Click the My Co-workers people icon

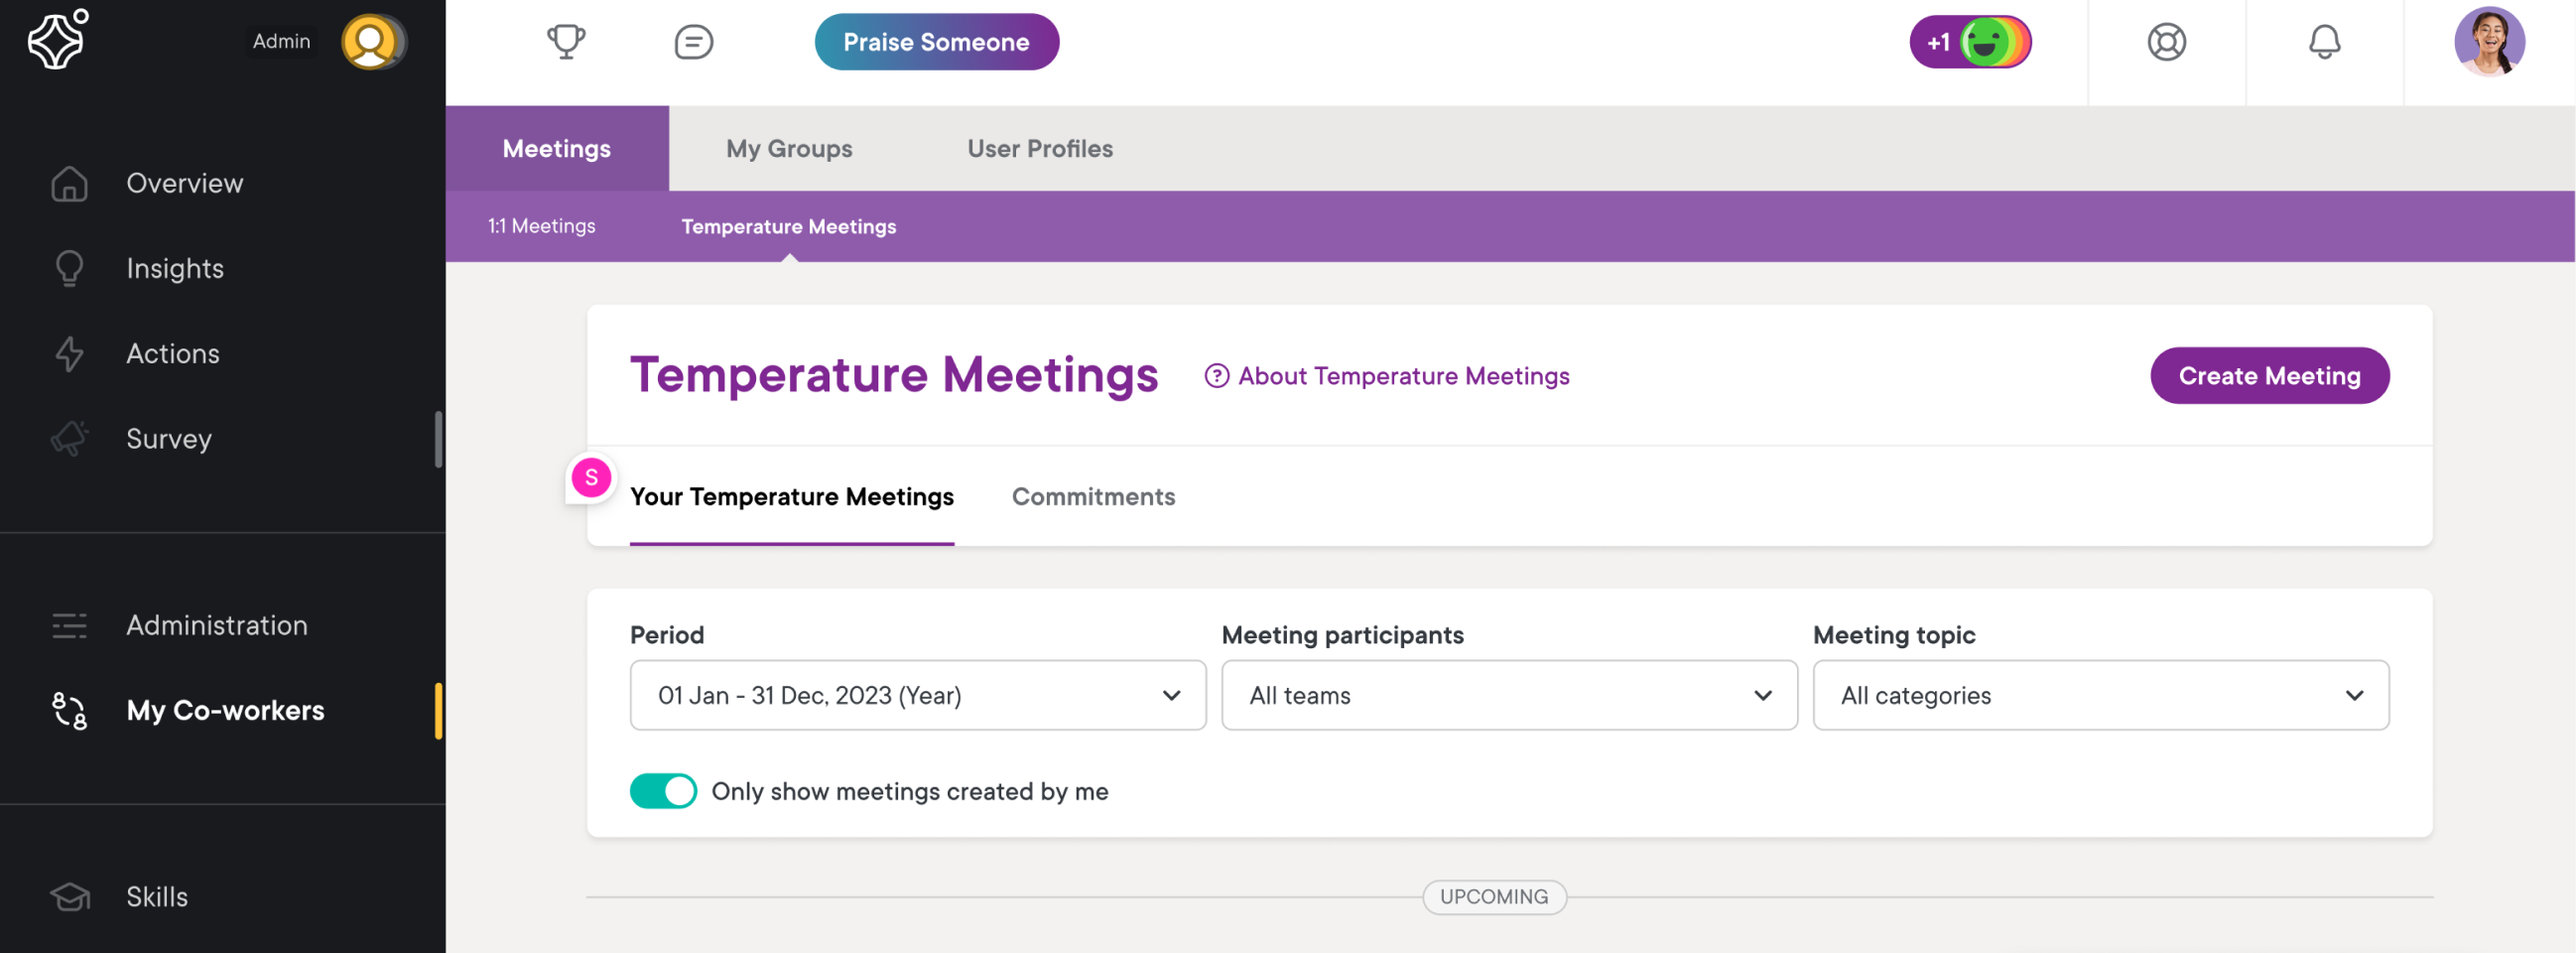[69, 711]
